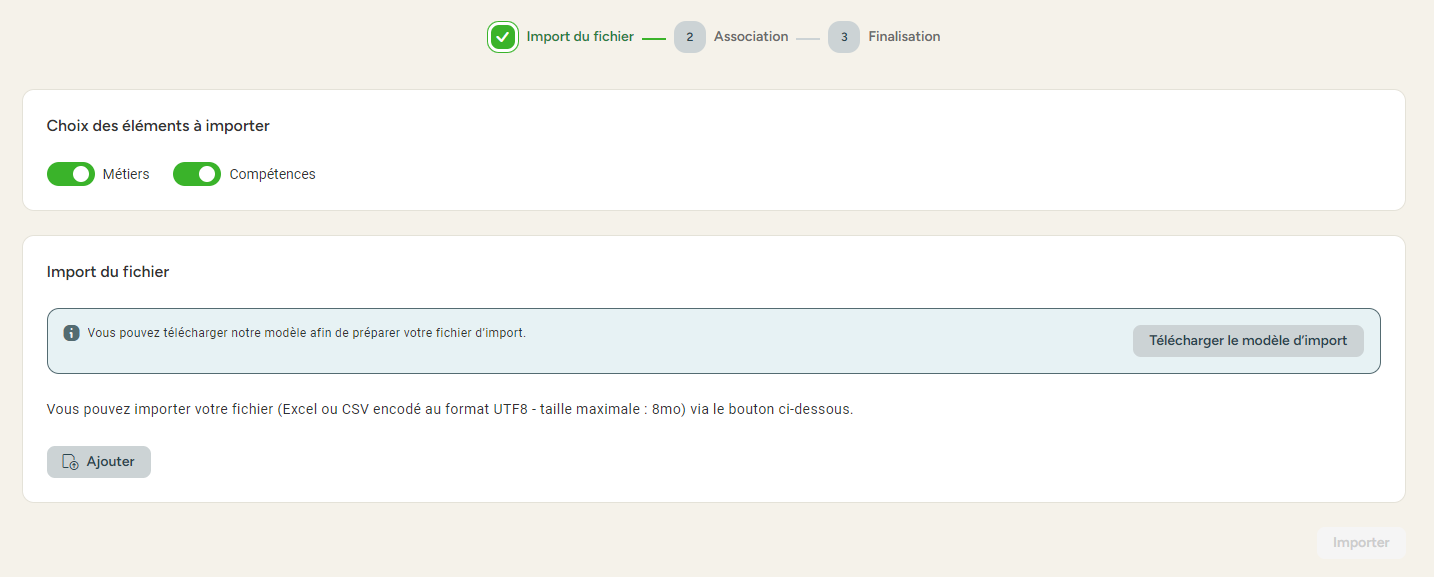Toggle the Métiers switch off
This screenshot has height=577, width=1434.
(71, 174)
